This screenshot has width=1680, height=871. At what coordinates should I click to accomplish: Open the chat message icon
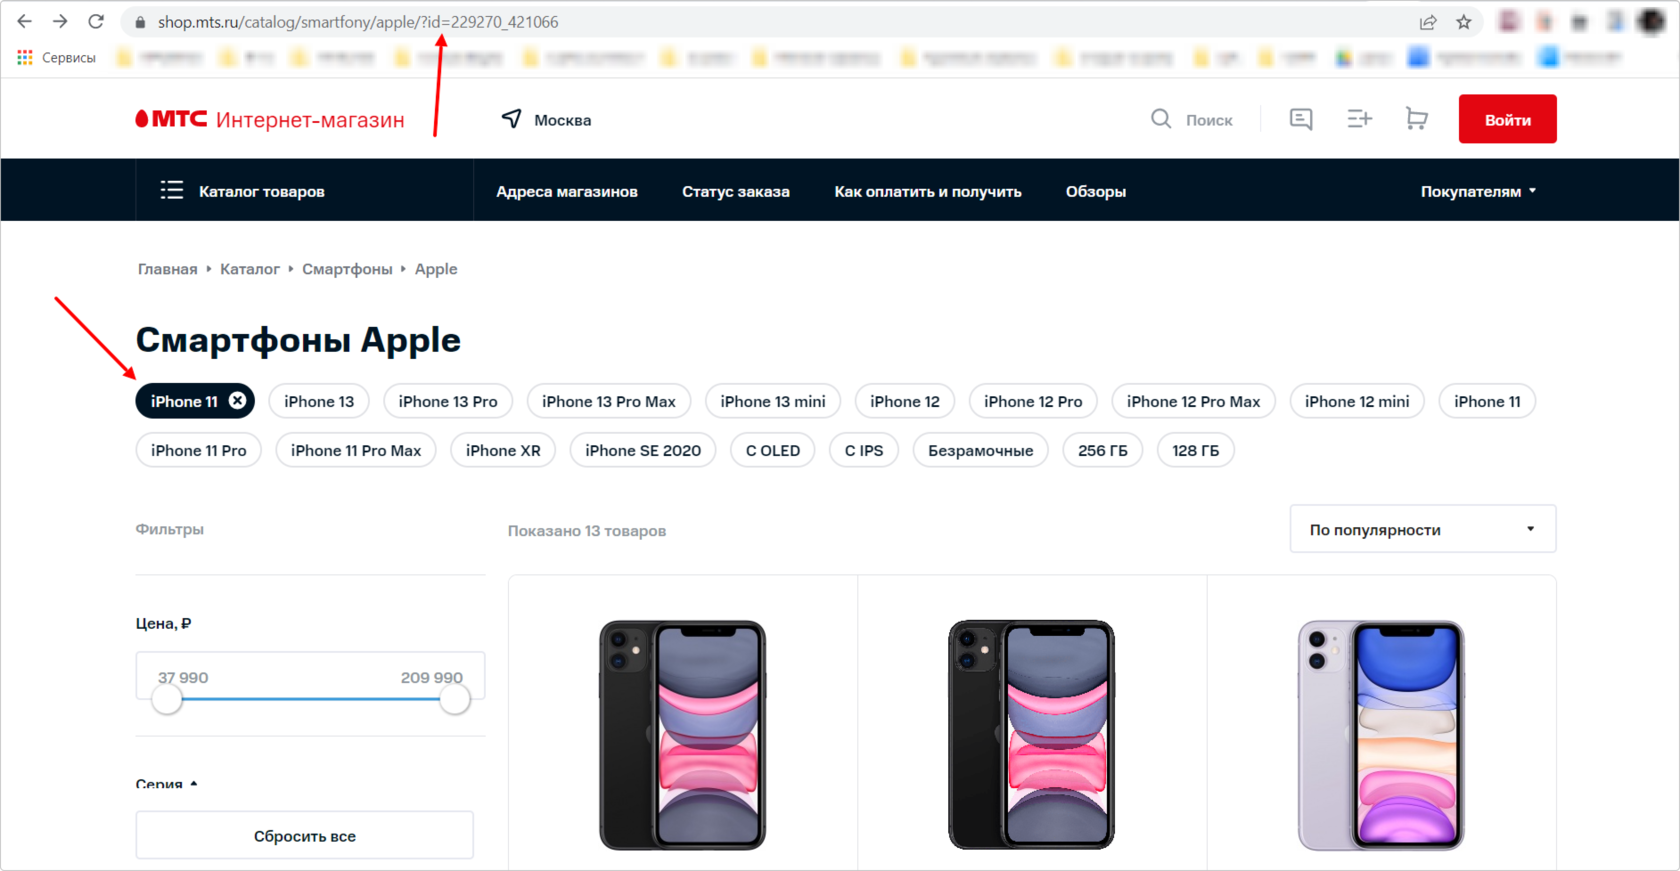(x=1300, y=119)
